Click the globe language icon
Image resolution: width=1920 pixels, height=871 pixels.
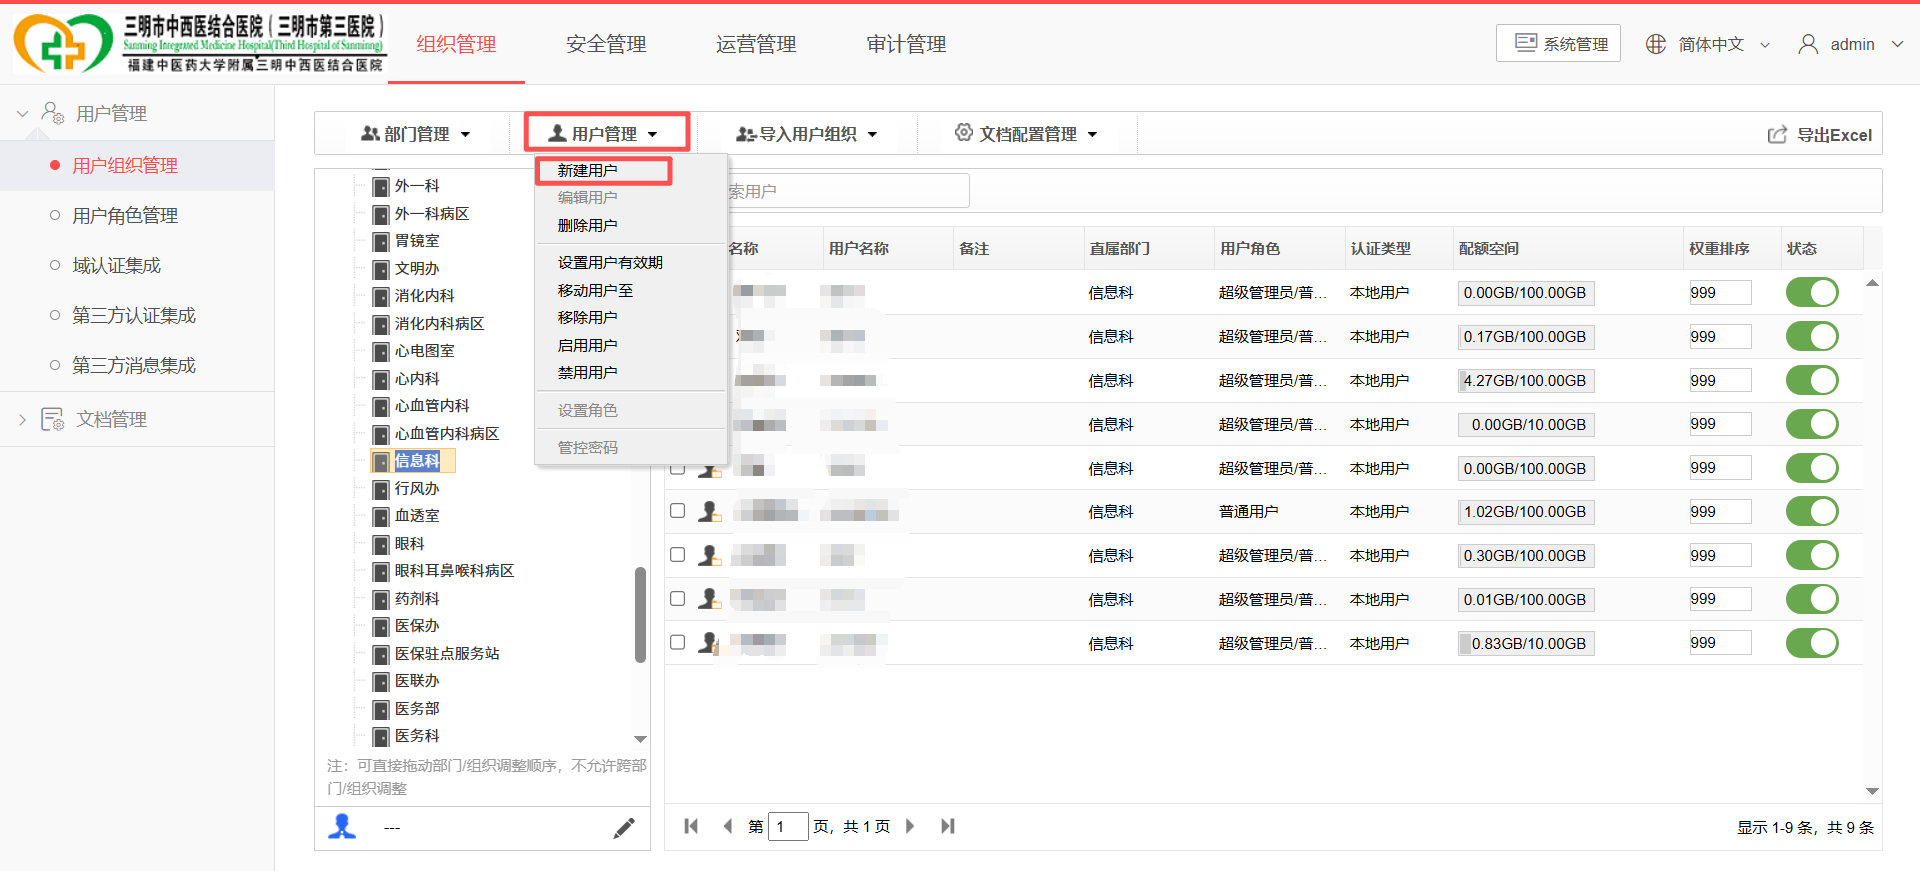point(1656,44)
